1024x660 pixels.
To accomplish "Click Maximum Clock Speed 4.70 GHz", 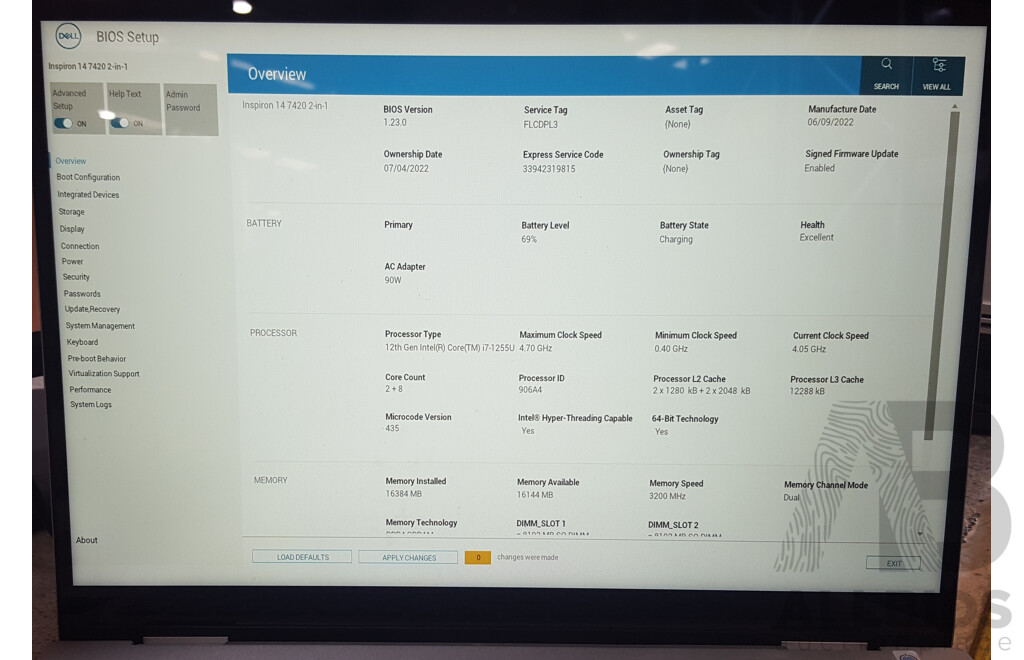I will click(x=536, y=348).
